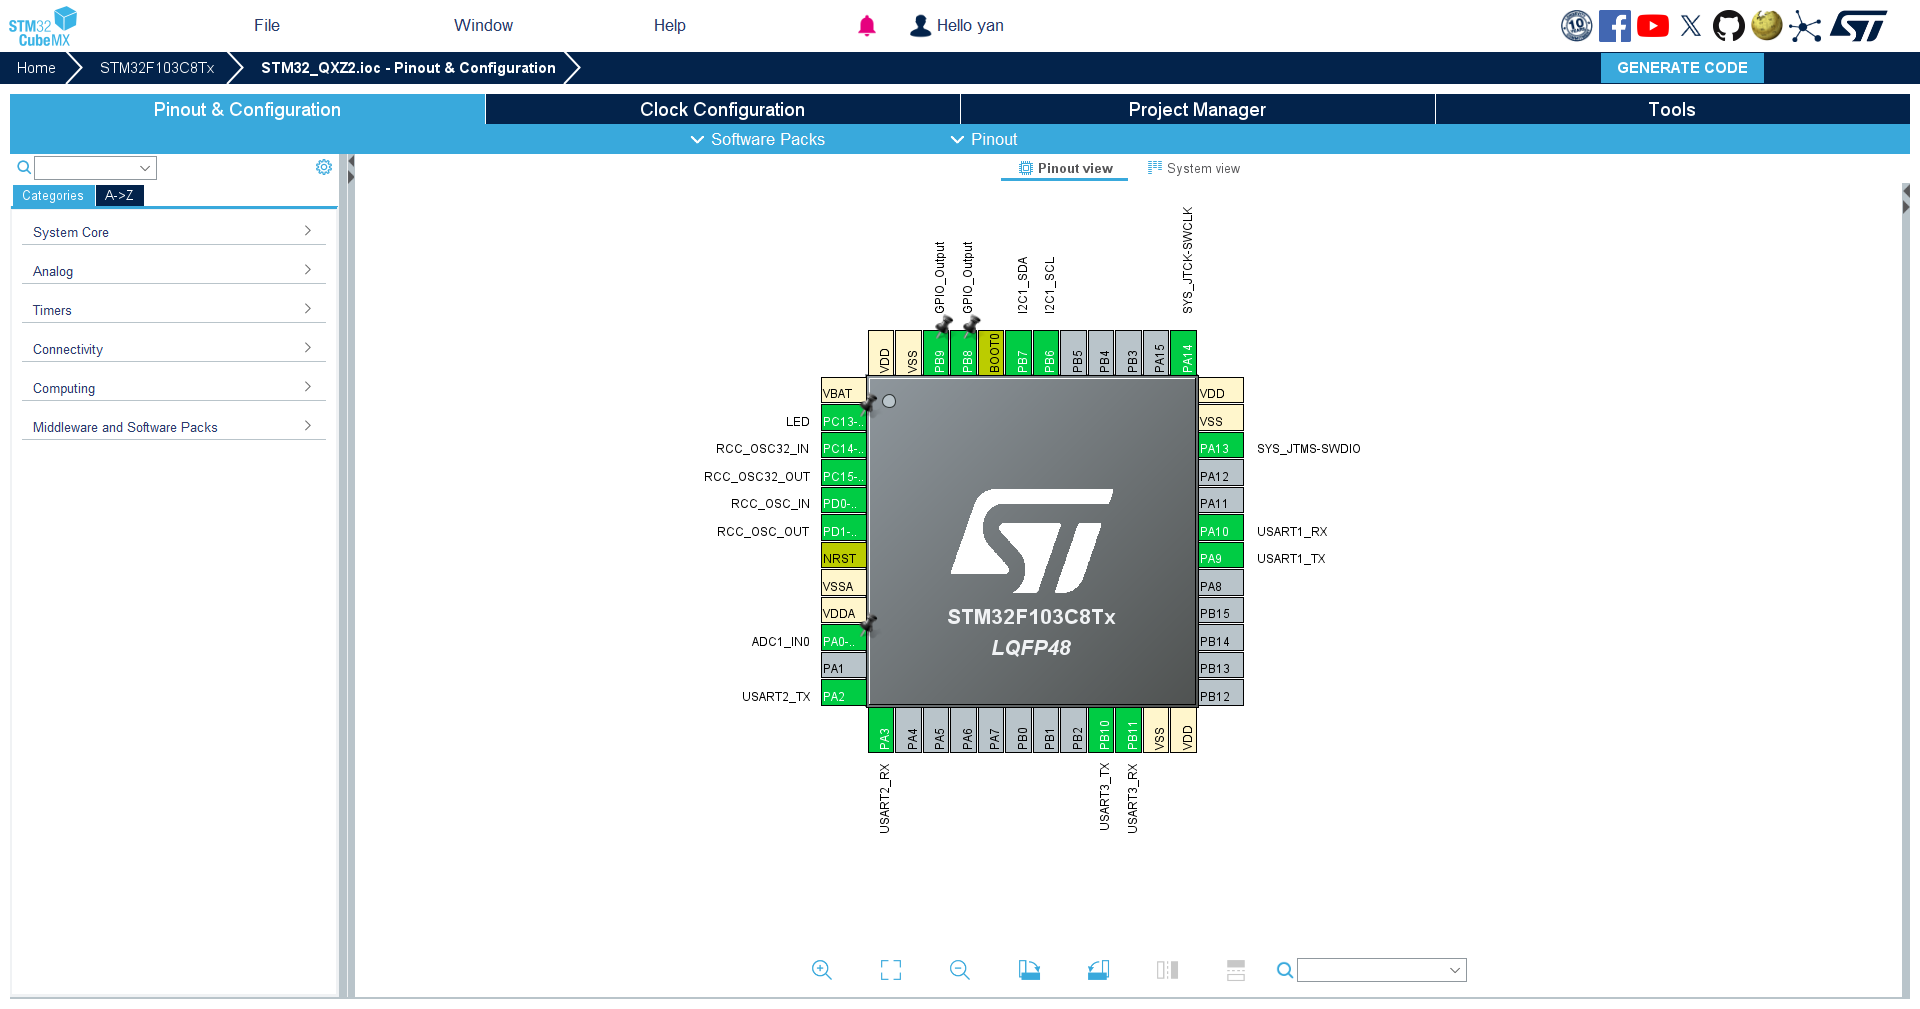This screenshot has height=1009, width=1920.
Task: Expand the Analog category
Action: [x=174, y=271]
